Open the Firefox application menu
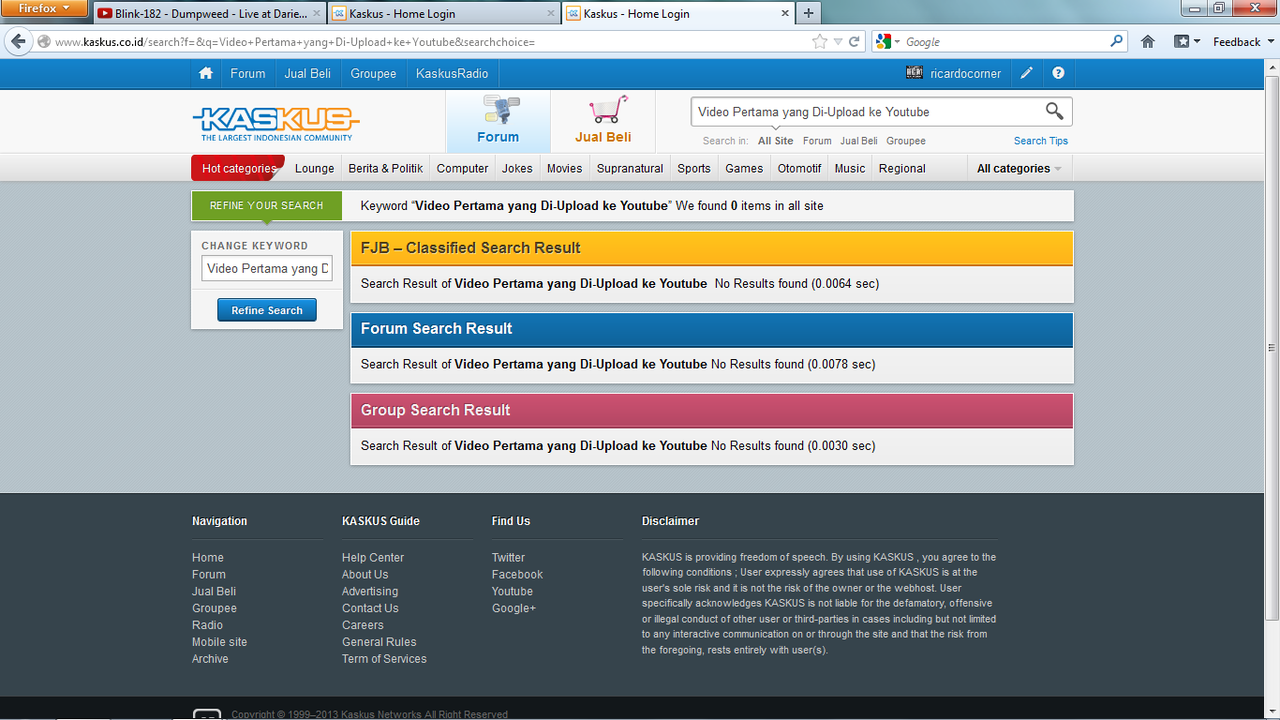1280x720 pixels. coord(45,8)
